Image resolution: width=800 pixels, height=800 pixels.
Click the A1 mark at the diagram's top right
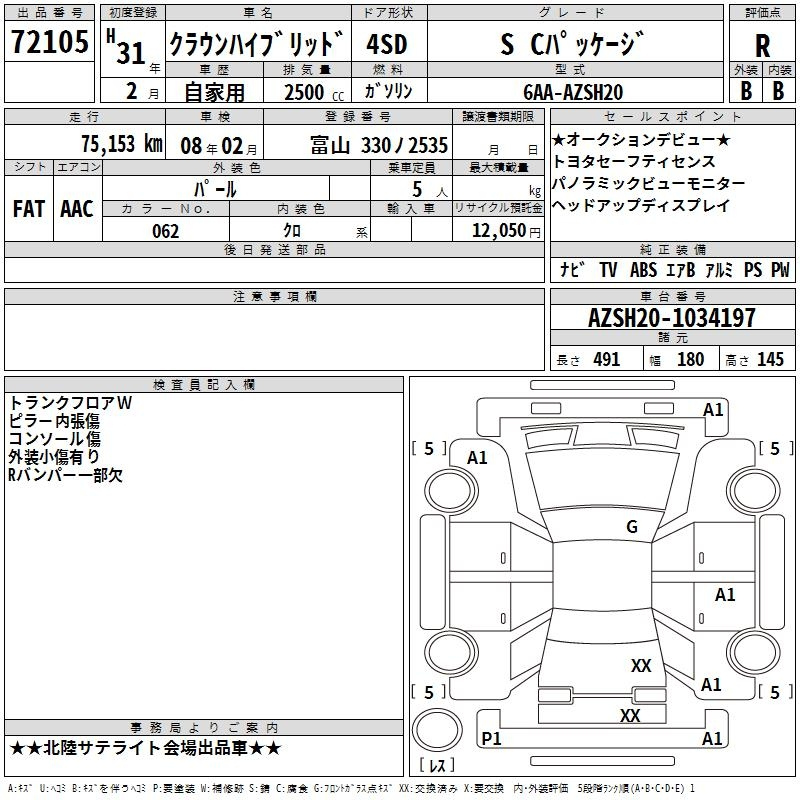713,410
